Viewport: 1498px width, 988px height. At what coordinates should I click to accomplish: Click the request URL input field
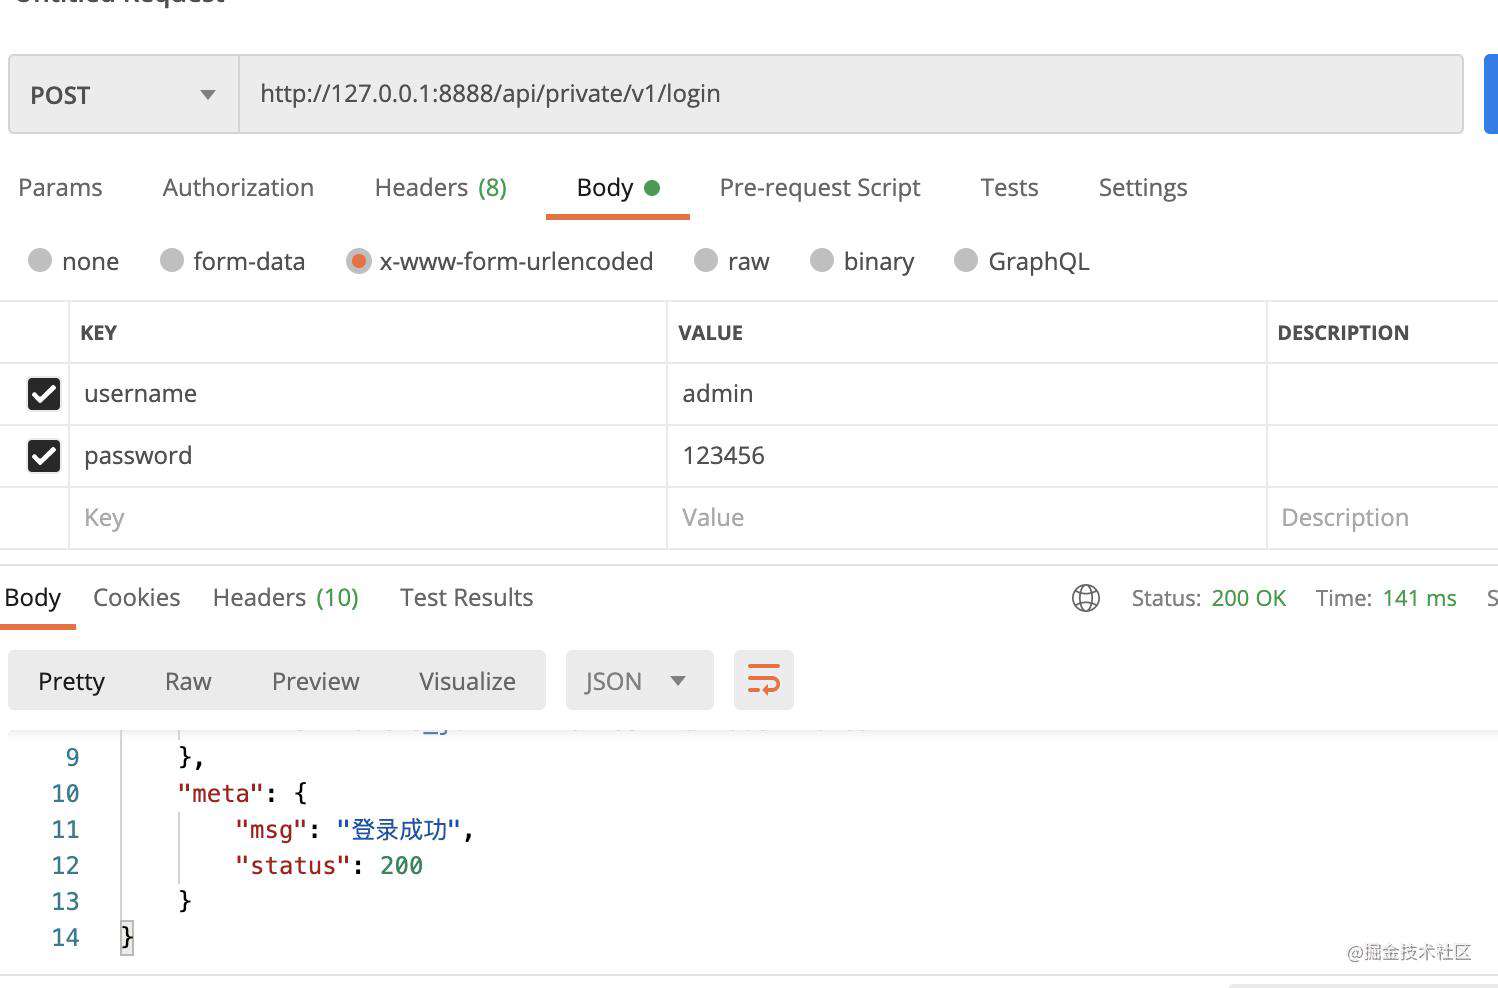point(851,94)
